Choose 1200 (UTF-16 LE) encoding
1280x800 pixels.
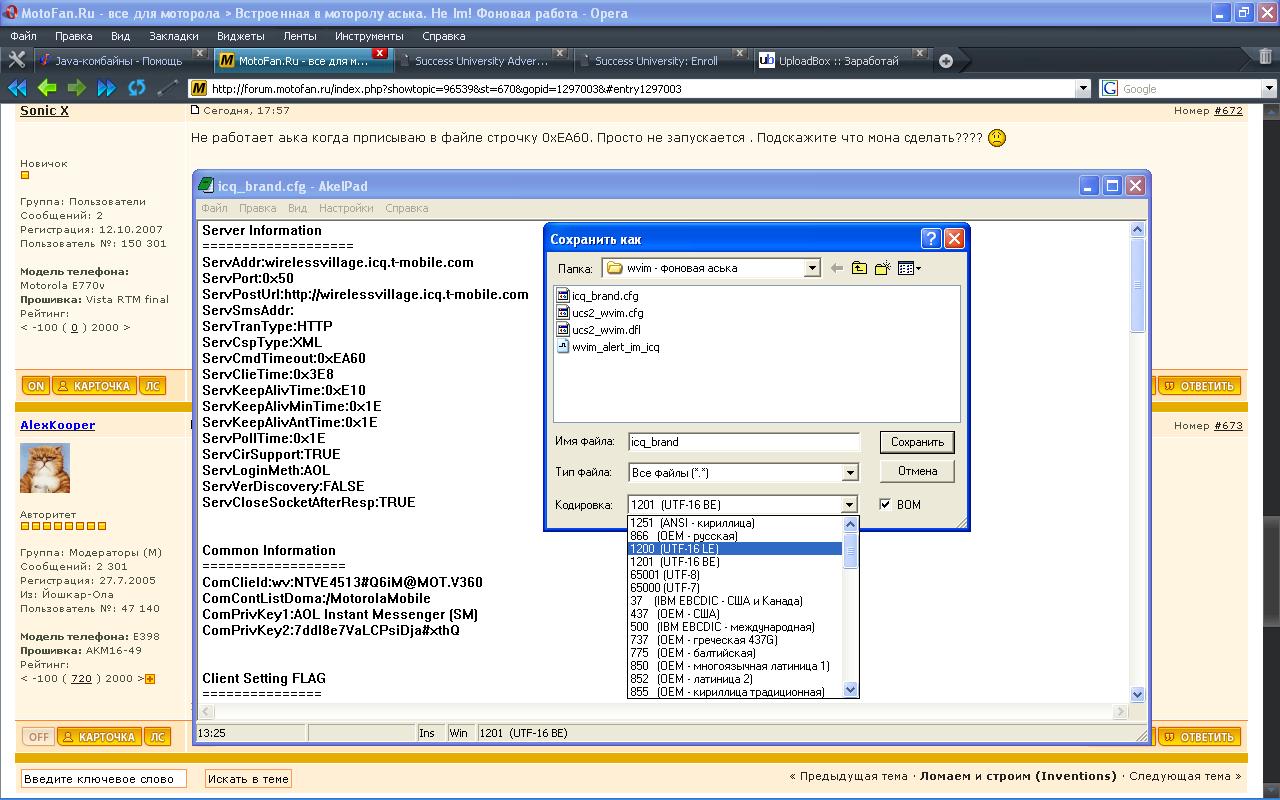735,549
